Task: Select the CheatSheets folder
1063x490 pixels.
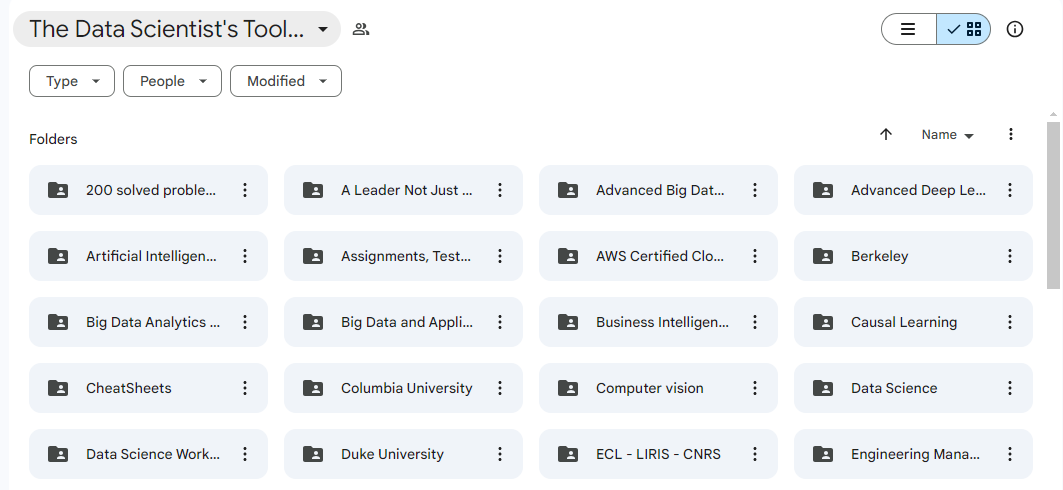Action: click(x=148, y=388)
